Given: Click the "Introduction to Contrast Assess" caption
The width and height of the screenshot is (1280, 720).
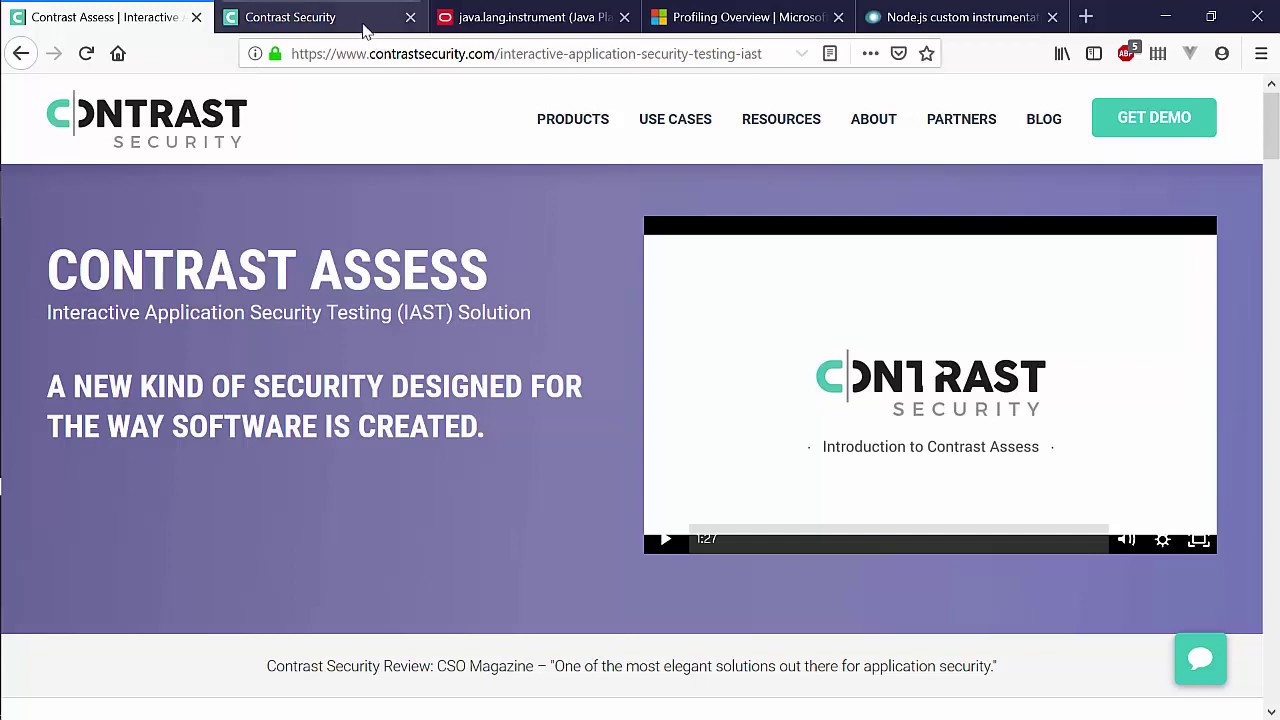Looking at the screenshot, I should [930, 447].
